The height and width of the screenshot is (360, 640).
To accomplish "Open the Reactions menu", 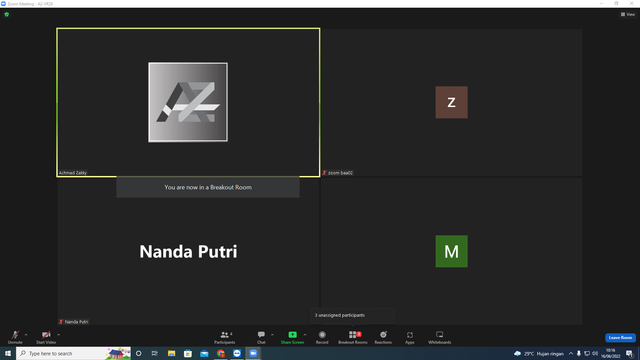I will pyautogui.click(x=383, y=337).
